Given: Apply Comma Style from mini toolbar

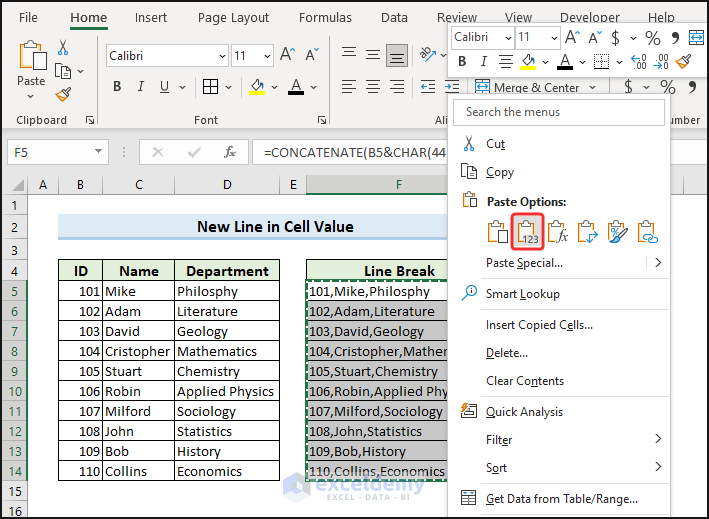Looking at the screenshot, I should coord(675,38).
